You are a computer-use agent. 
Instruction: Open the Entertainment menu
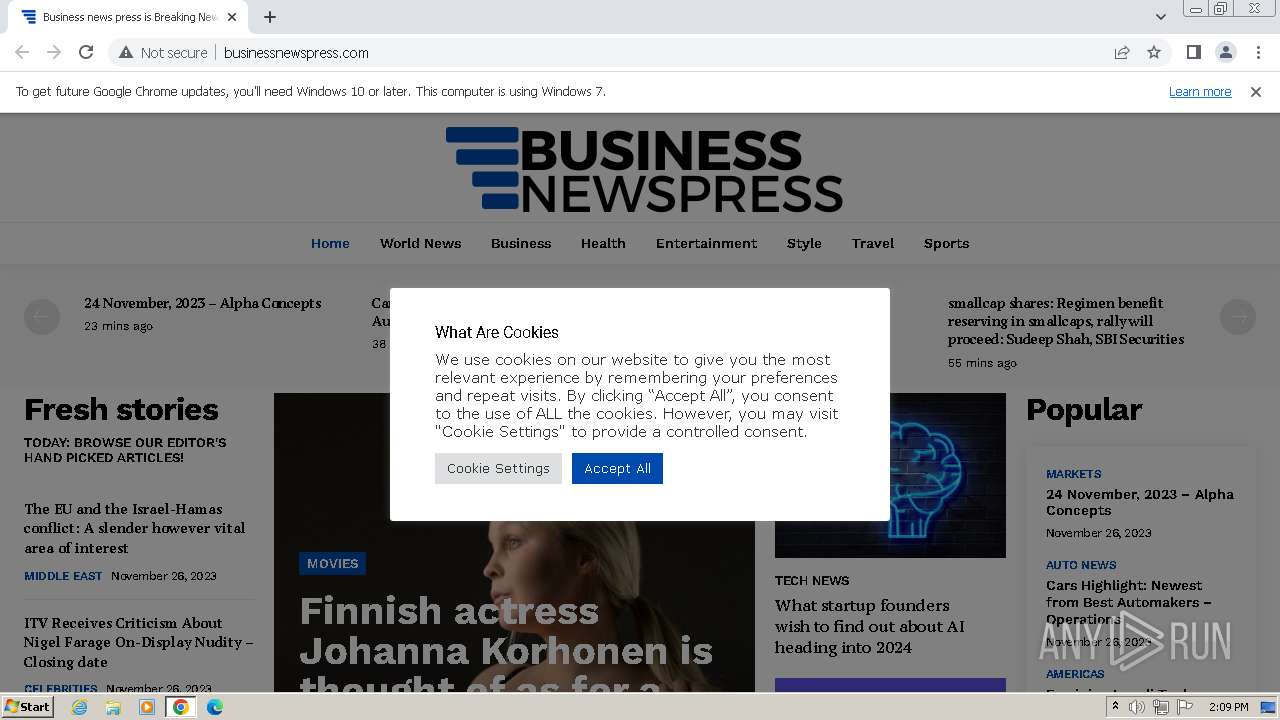click(706, 243)
